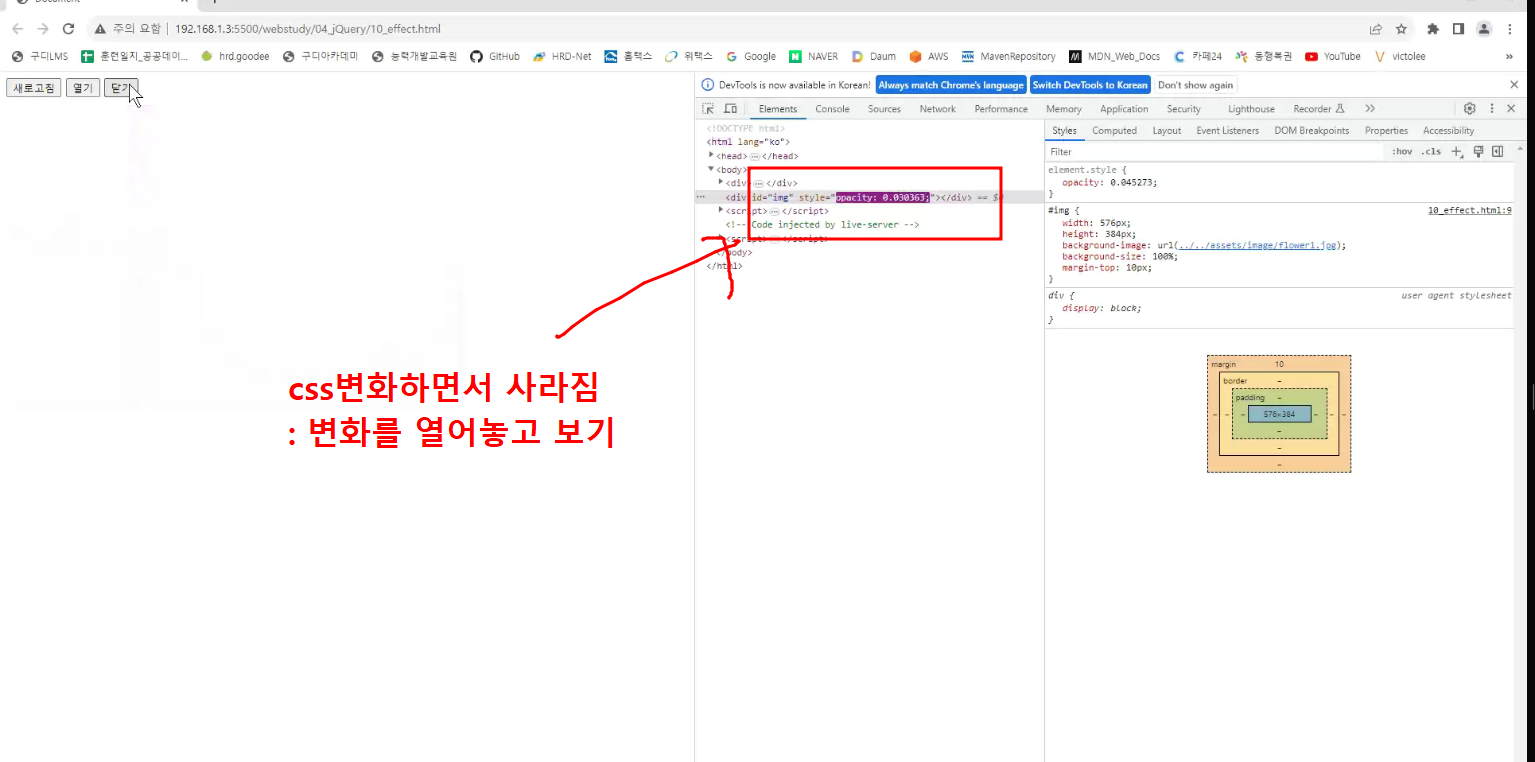1535x762 pixels.
Task: Click Always match Chrome's language button
Action: coord(951,85)
